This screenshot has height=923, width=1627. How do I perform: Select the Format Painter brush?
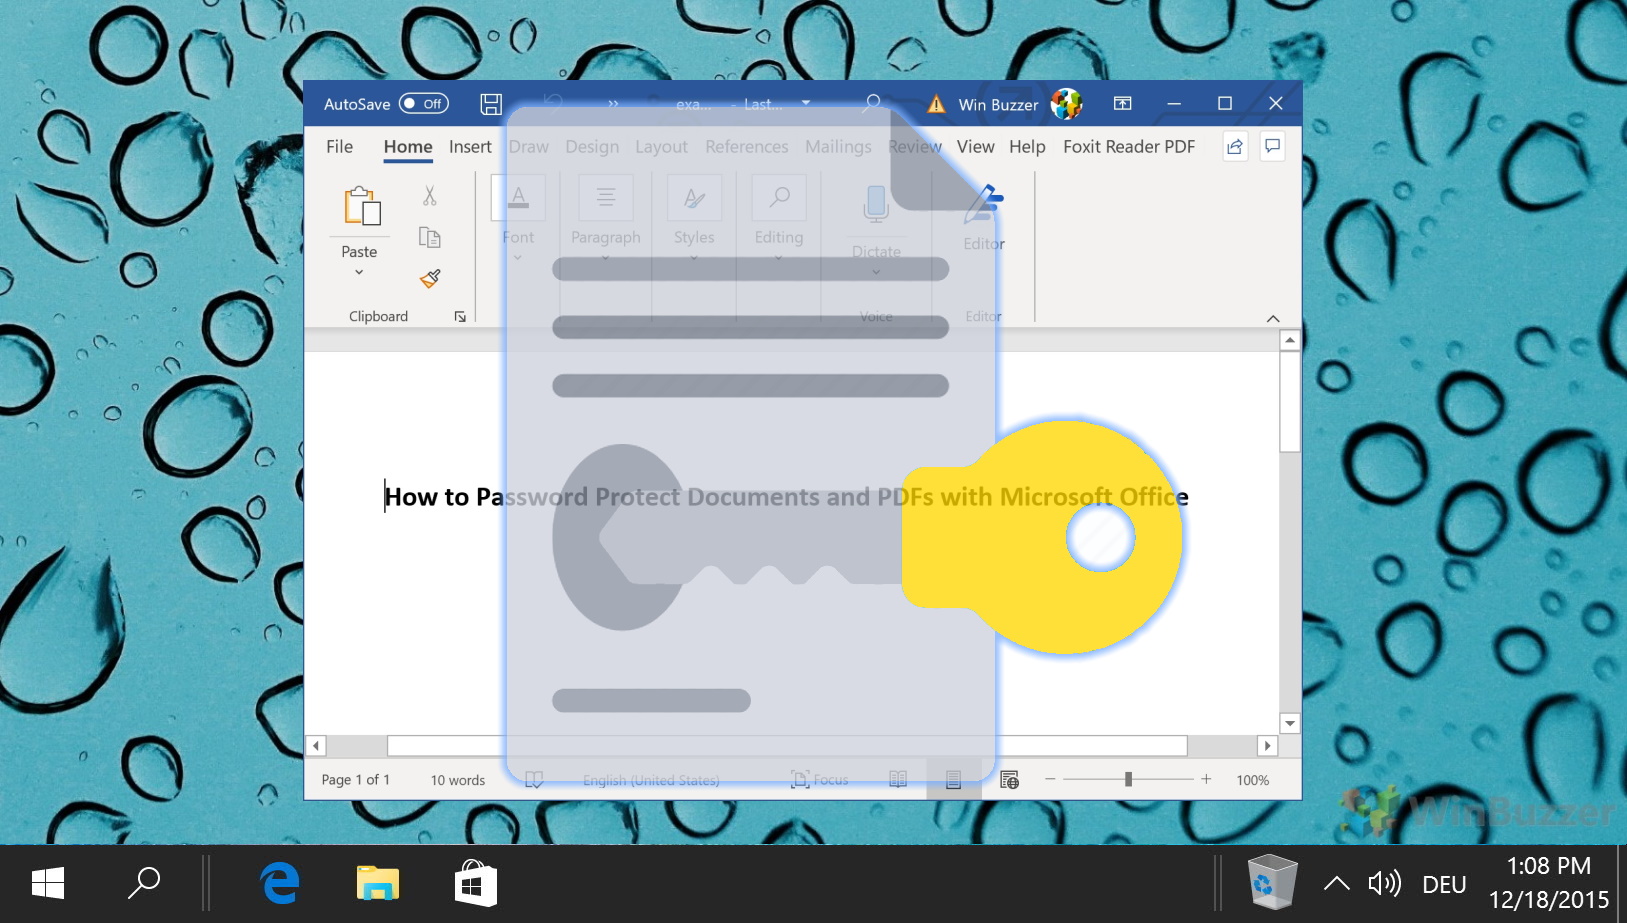(x=430, y=279)
